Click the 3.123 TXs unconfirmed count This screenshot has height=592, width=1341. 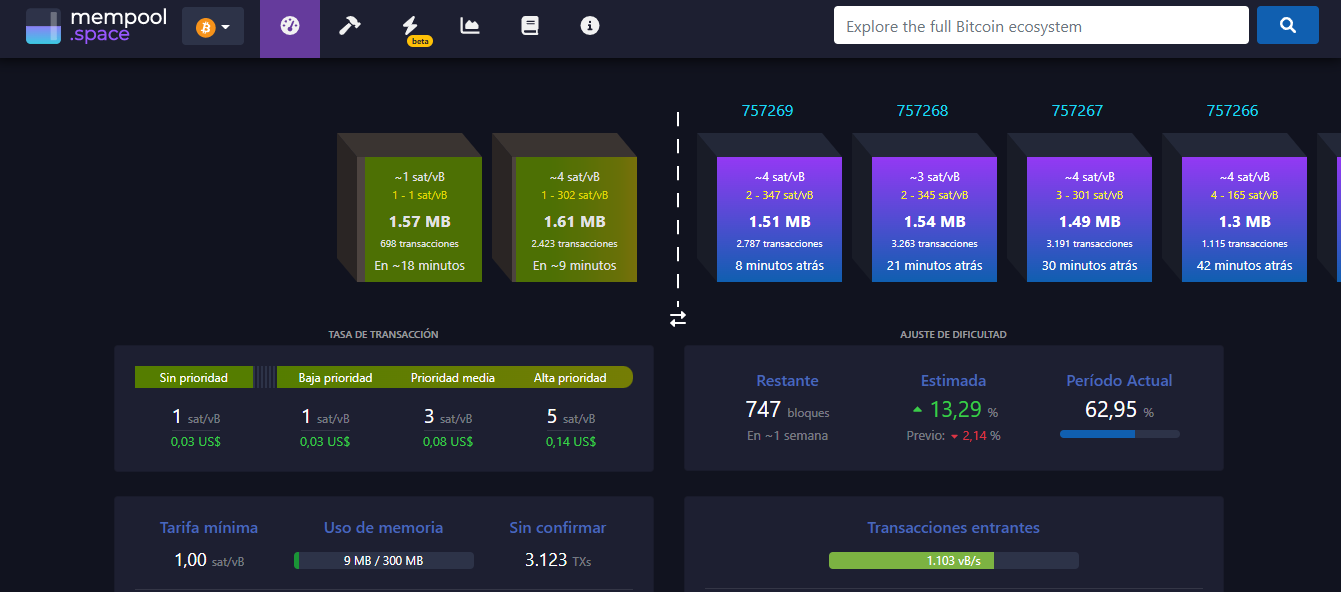[558, 560]
